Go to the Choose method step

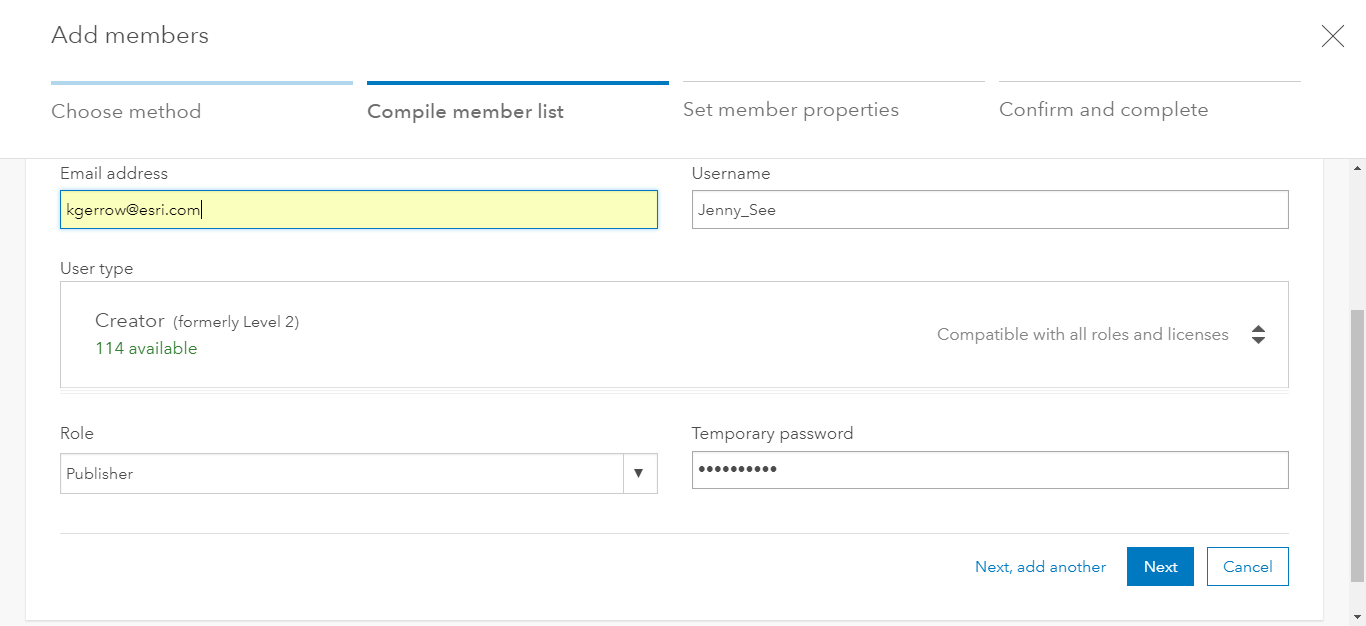tap(126, 111)
